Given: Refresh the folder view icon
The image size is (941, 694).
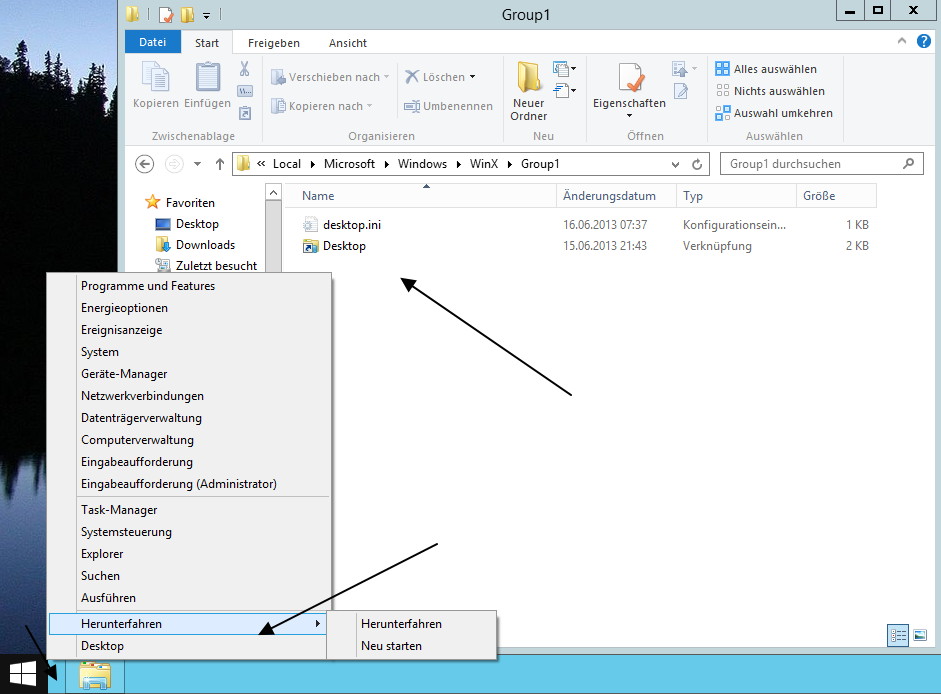Looking at the screenshot, I should click(x=697, y=164).
